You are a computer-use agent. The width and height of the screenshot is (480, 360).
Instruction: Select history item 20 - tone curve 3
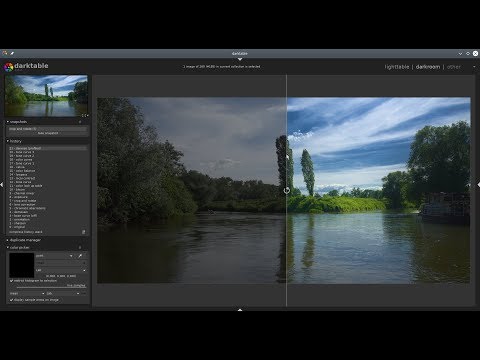pyautogui.click(x=48, y=152)
